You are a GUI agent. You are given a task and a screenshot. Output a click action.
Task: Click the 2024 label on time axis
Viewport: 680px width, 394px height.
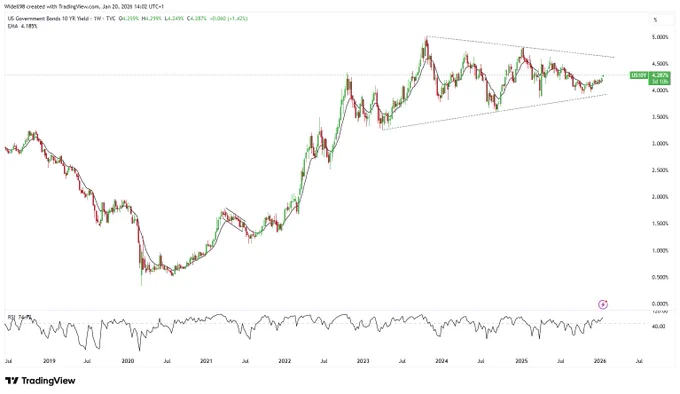pyautogui.click(x=441, y=361)
